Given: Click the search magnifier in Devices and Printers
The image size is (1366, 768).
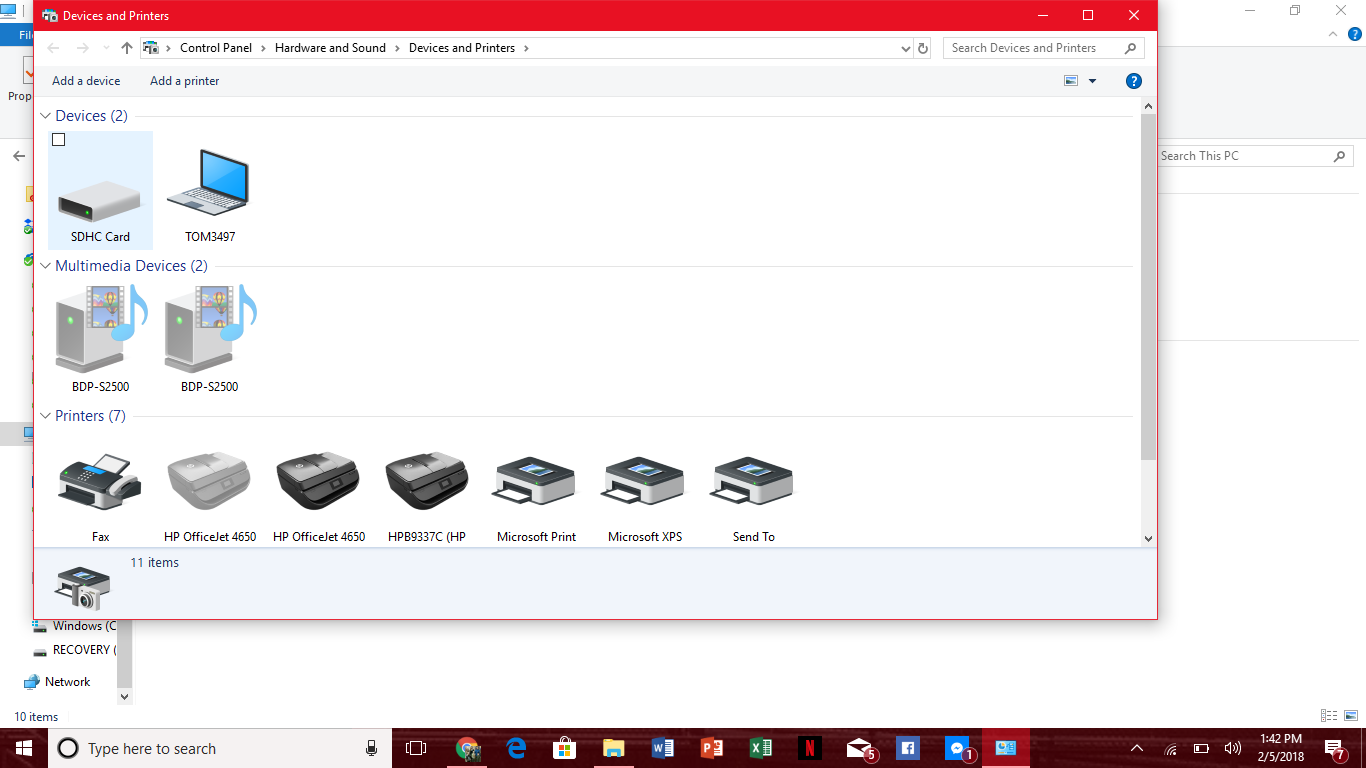Looking at the screenshot, I should 1131,48.
